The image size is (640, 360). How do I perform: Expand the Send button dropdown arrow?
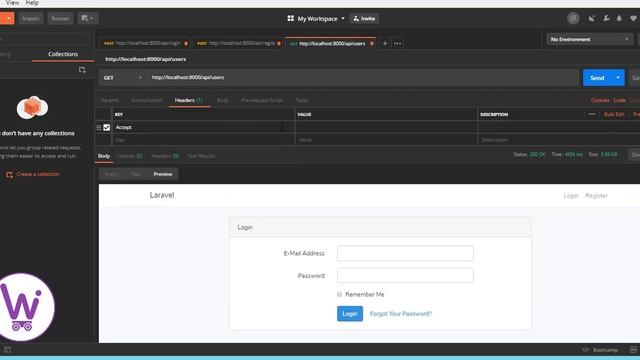click(x=618, y=78)
